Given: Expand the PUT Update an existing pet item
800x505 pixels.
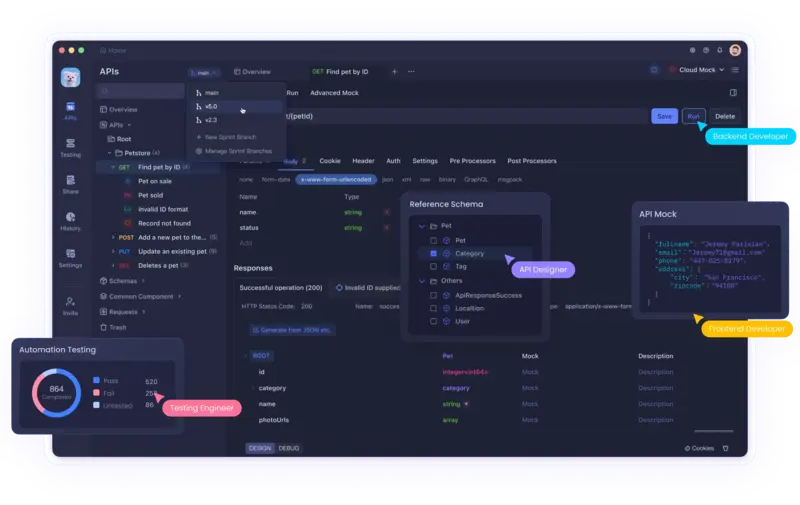Looking at the screenshot, I should click(113, 251).
